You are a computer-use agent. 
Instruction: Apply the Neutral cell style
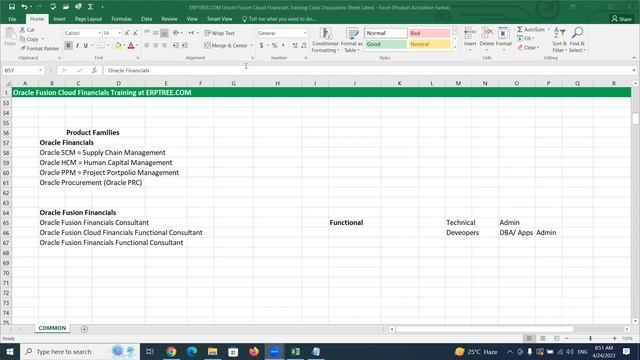point(429,44)
